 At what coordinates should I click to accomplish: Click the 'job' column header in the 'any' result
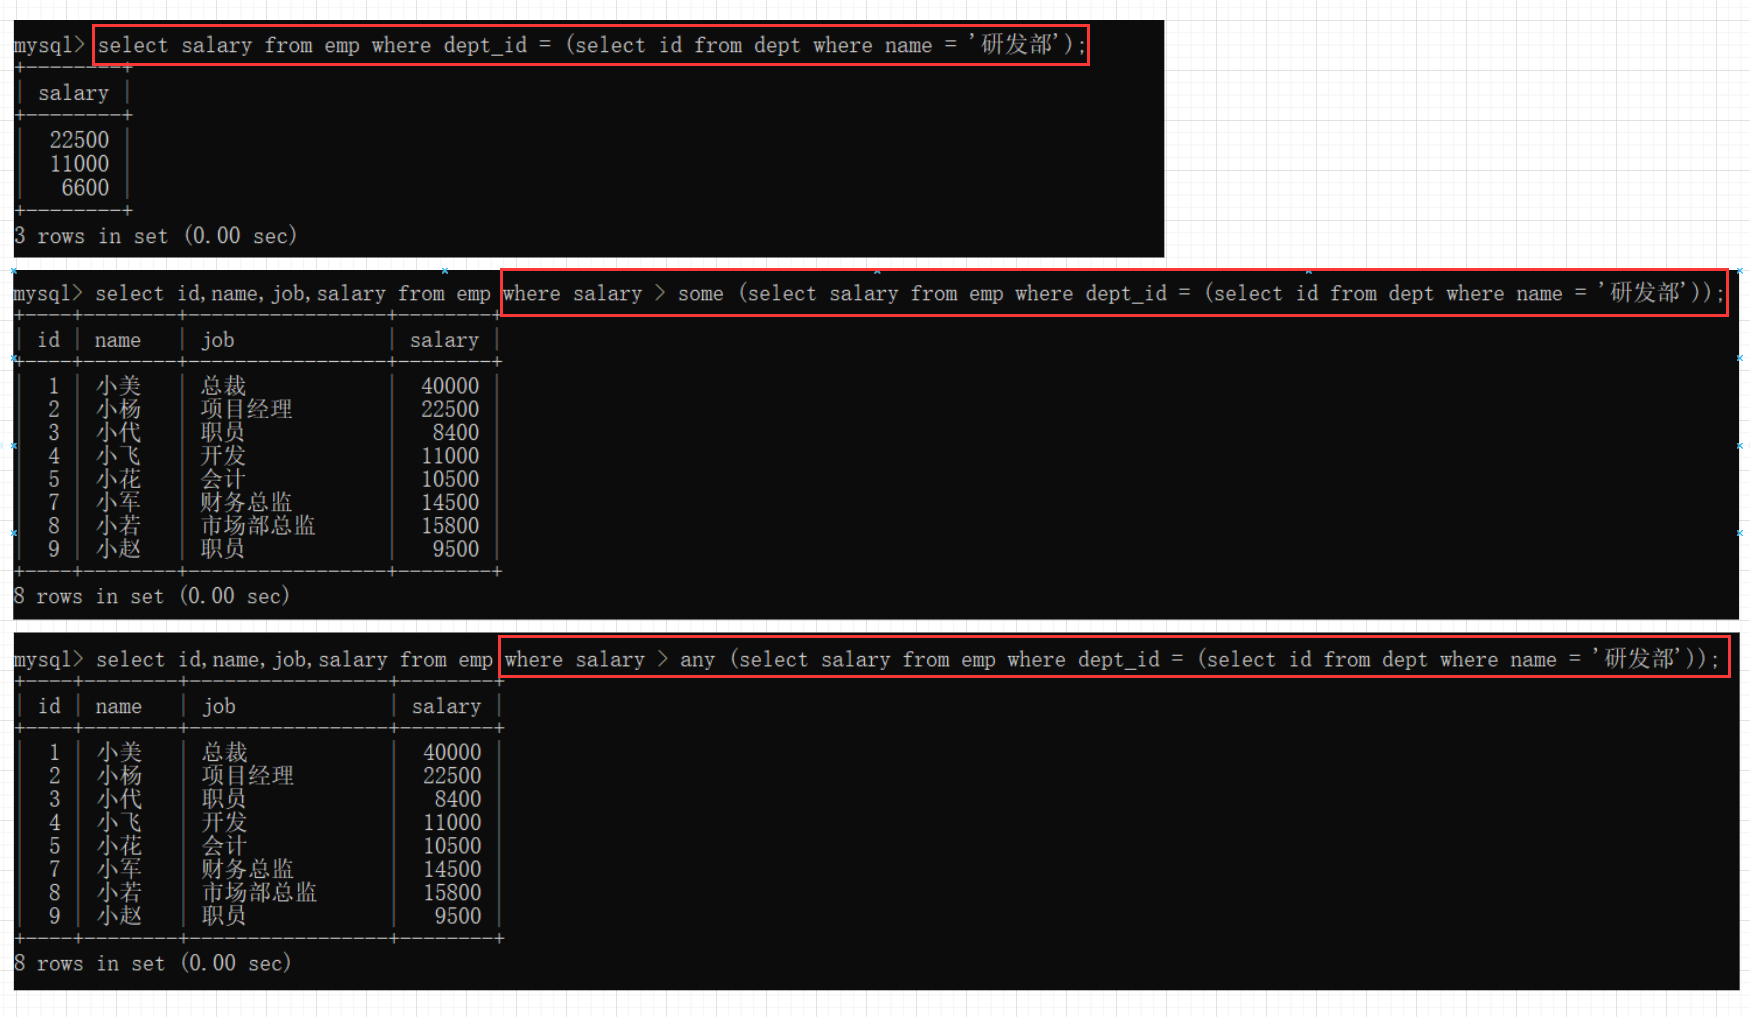click(x=220, y=706)
